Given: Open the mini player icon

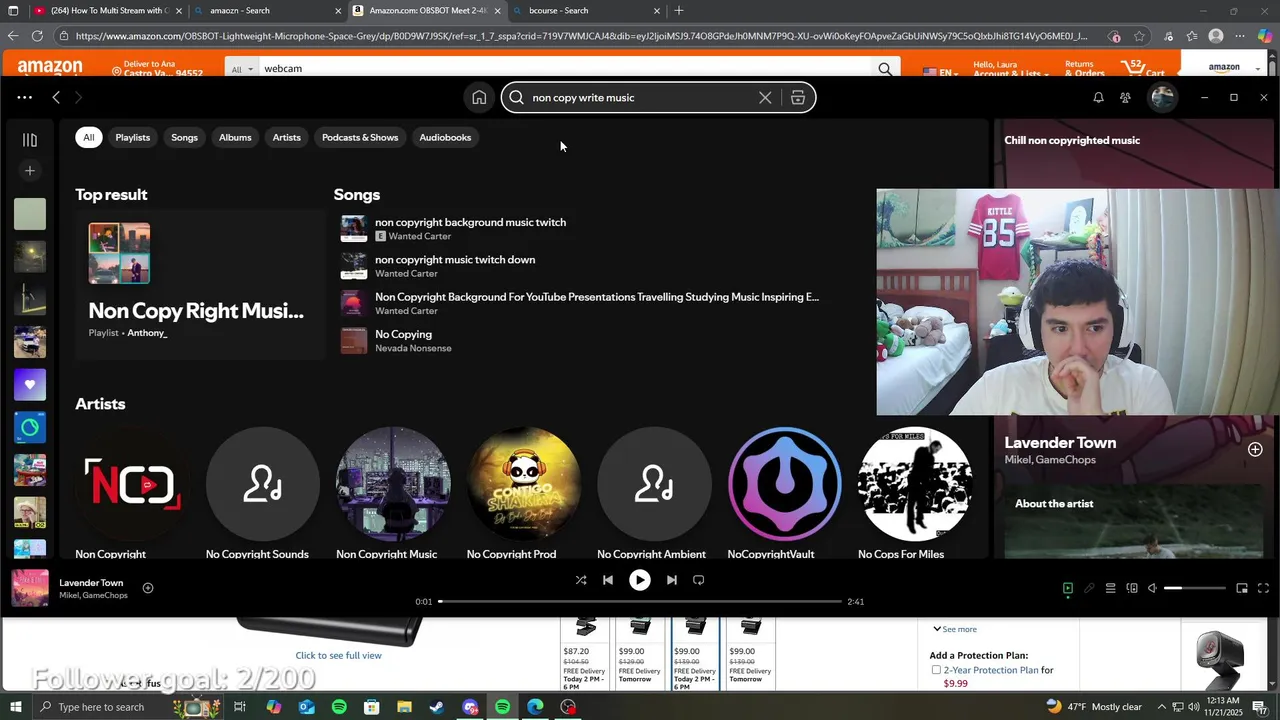Looking at the screenshot, I should click(x=1242, y=588).
